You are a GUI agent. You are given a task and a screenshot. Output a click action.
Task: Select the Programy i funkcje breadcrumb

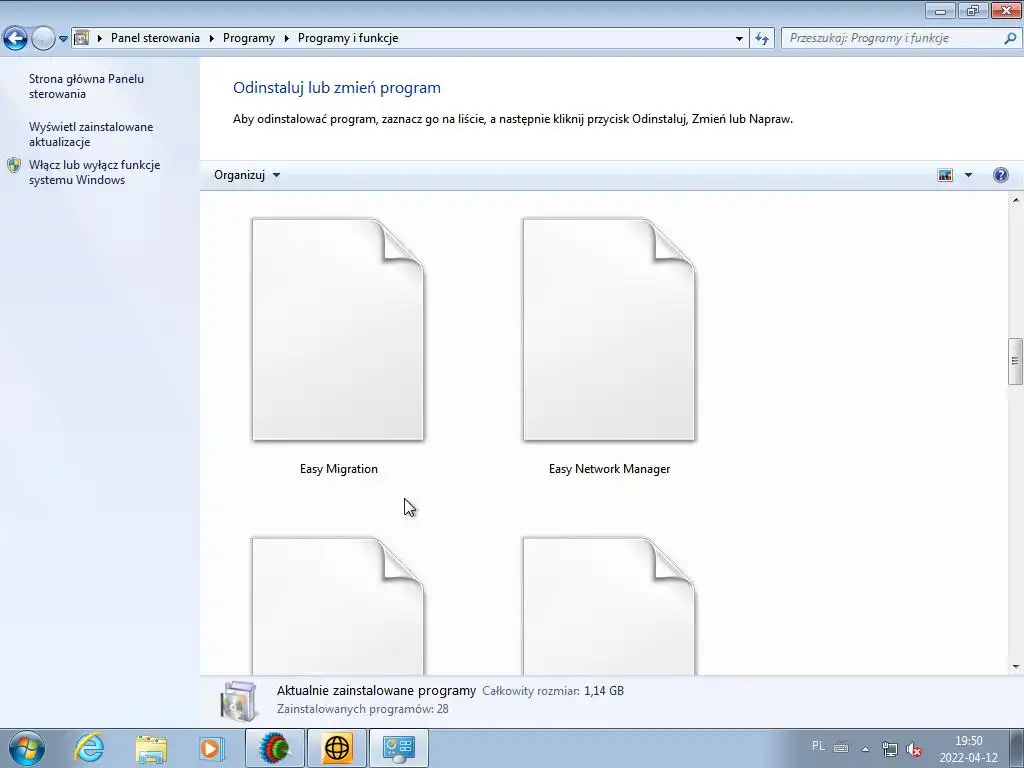click(x=348, y=38)
